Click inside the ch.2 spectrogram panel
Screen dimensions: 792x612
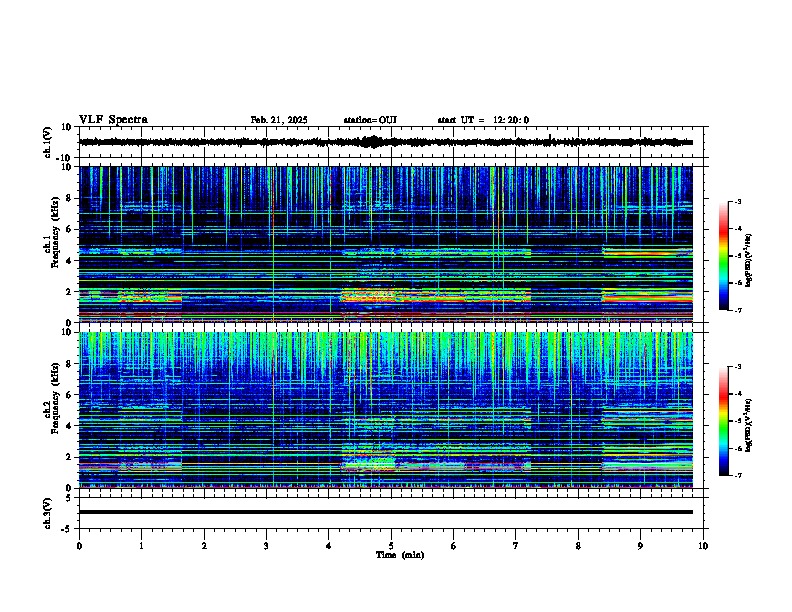point(385,410)
